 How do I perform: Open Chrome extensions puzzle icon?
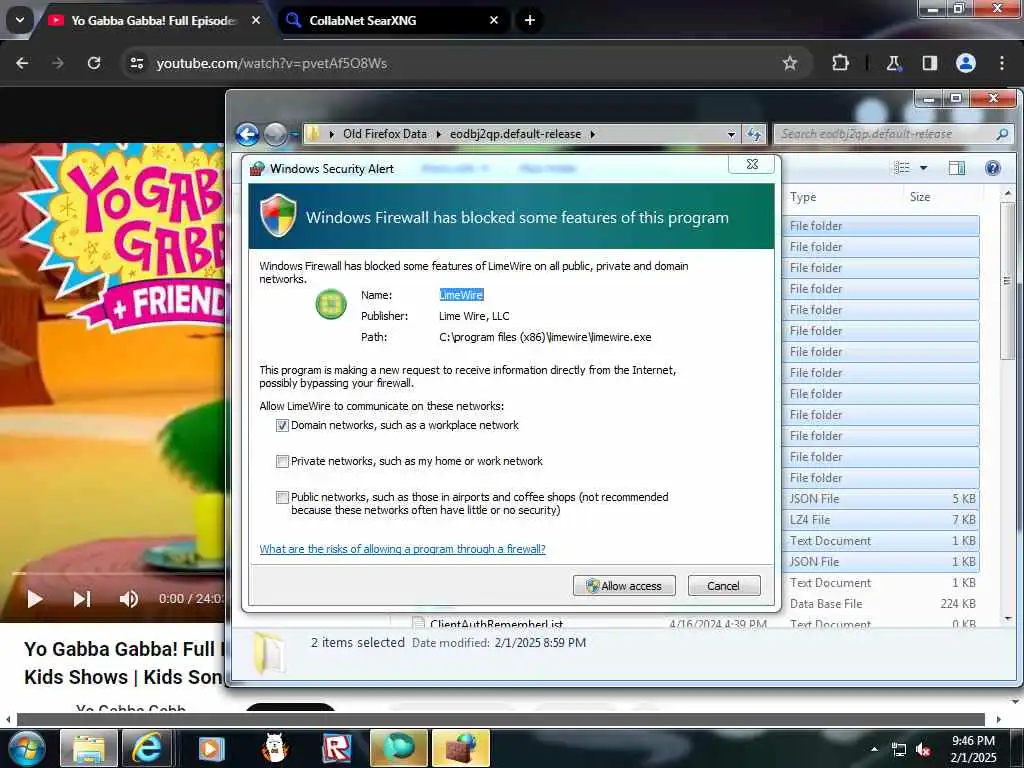[840, 63]
